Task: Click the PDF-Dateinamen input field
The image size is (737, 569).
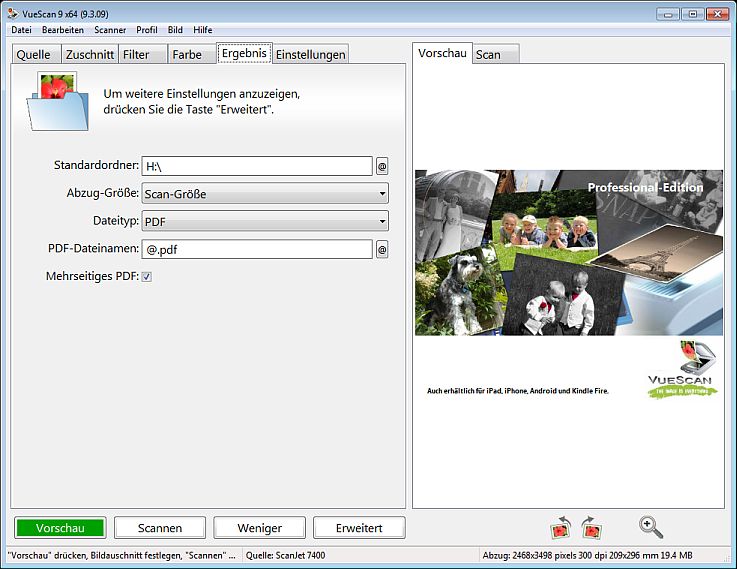Action: 257,249
